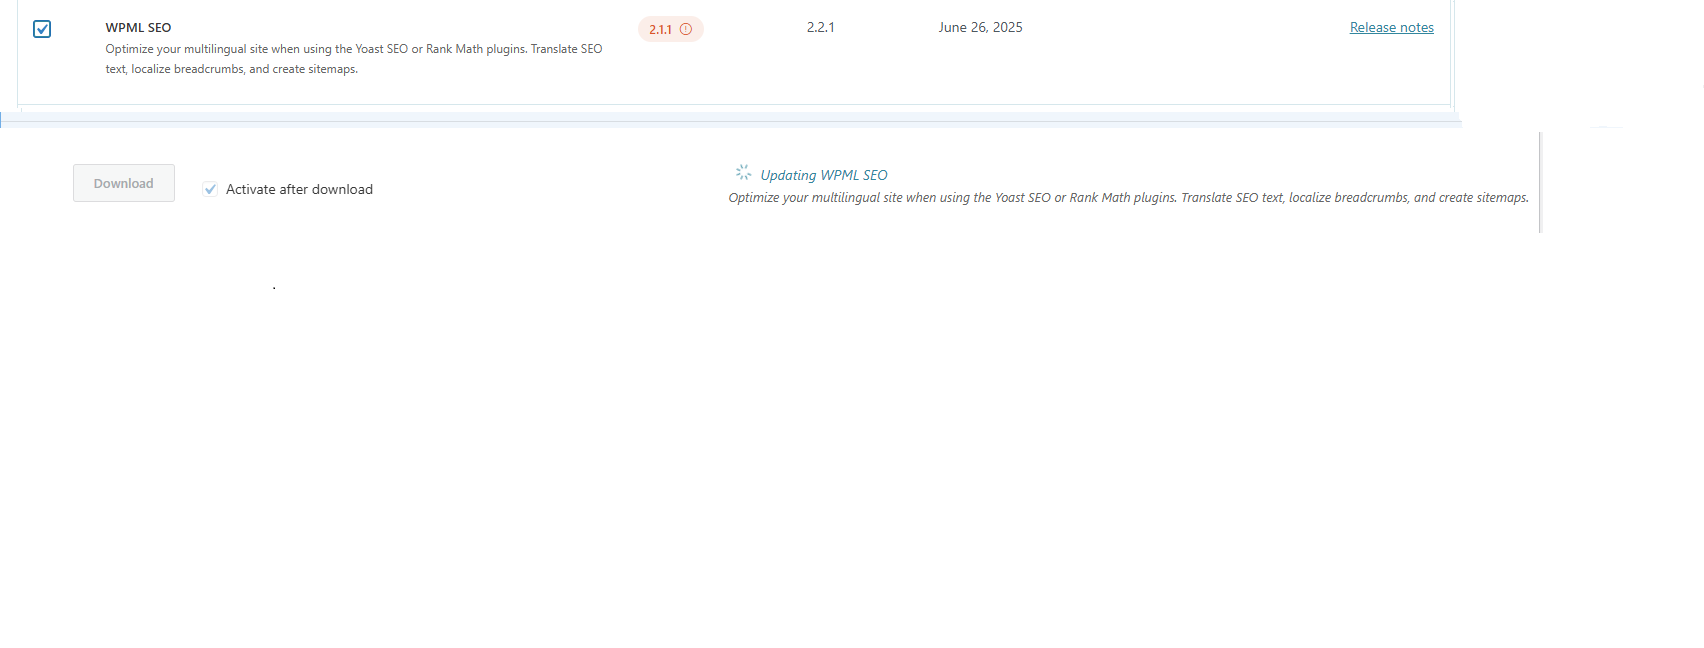Image resolution: width=1704 pixels, height=648 pixels.
Task: Click the WPML SEO plugin name
Action: coord(138,28)
